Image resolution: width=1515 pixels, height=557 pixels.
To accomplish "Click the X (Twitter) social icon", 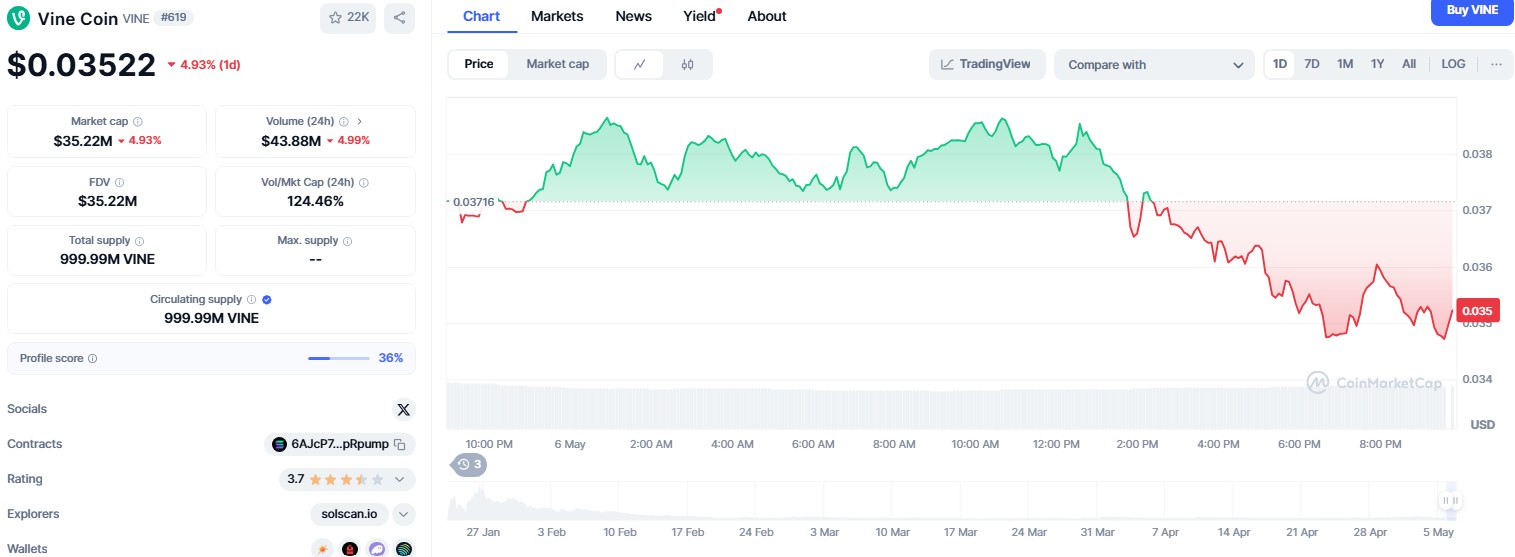I will pyautogui.click(x=403, y=409).
